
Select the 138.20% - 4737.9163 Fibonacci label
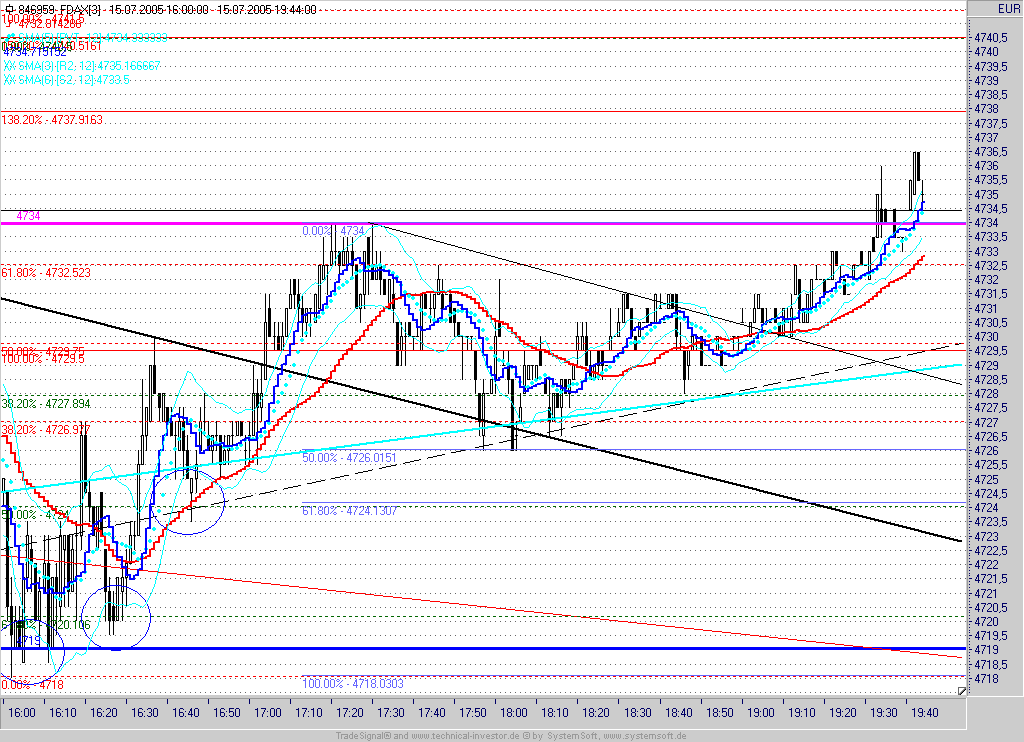point(52,120)
